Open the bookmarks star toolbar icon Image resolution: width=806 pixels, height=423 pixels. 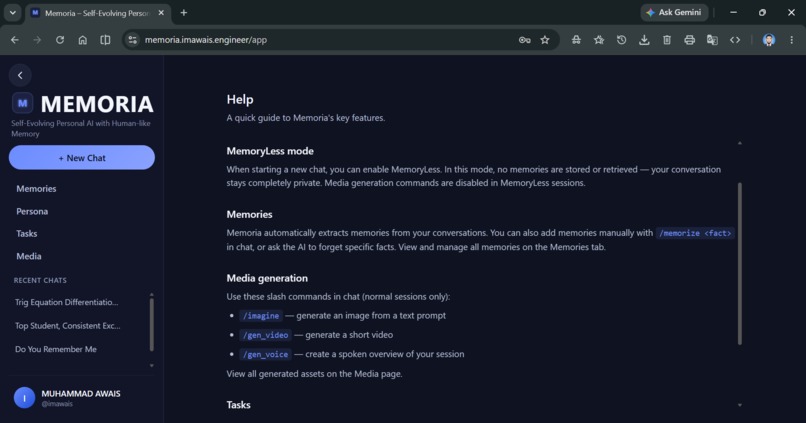(599, 40)
